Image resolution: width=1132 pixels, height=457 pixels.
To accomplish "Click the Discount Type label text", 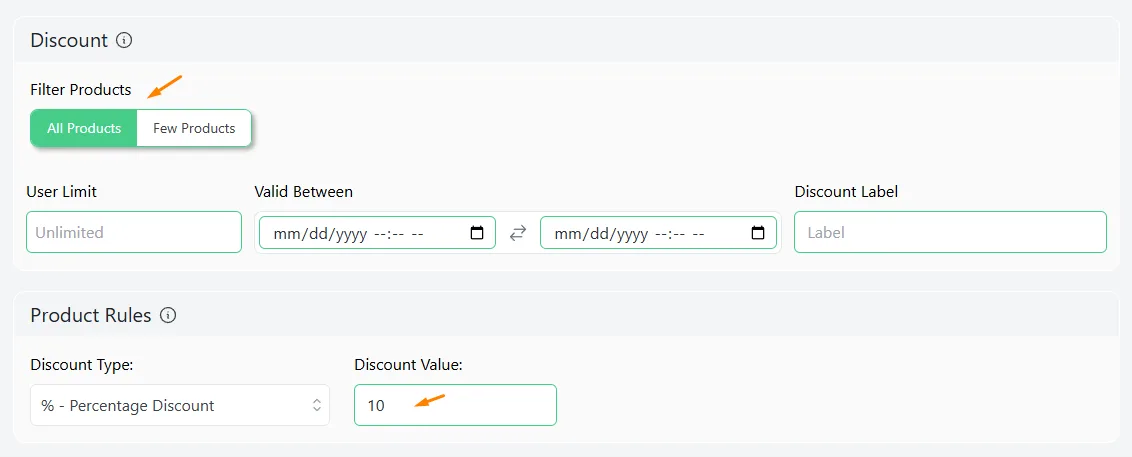I will 82,365.
